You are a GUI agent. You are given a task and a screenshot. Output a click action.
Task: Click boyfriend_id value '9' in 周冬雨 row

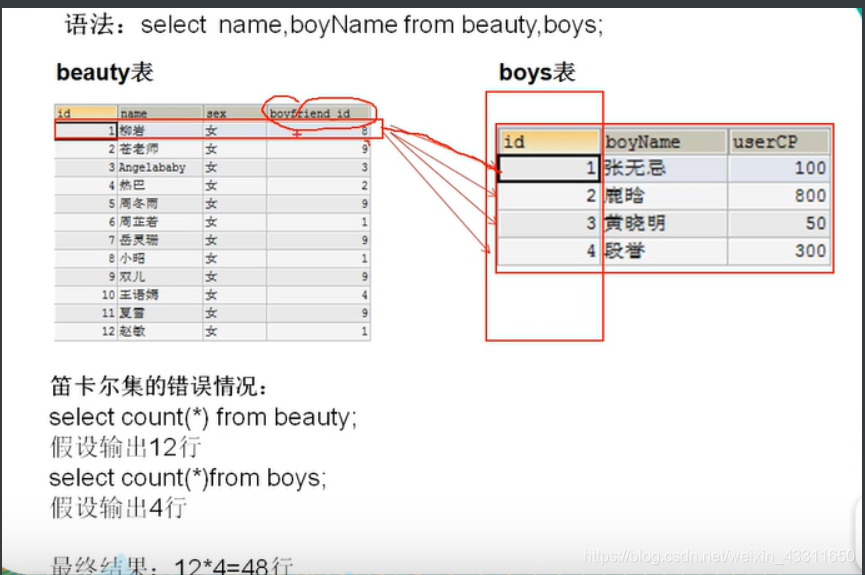coord(318,204)
